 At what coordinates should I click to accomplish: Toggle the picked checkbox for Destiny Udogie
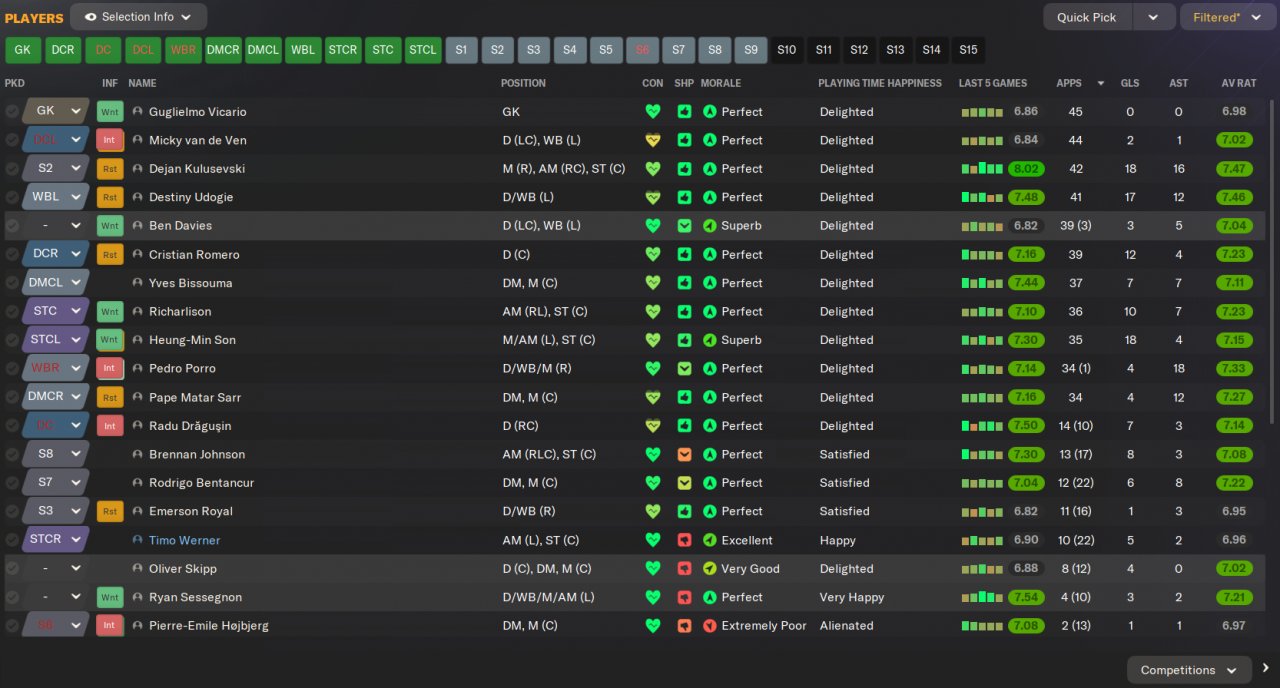point(12,198)
